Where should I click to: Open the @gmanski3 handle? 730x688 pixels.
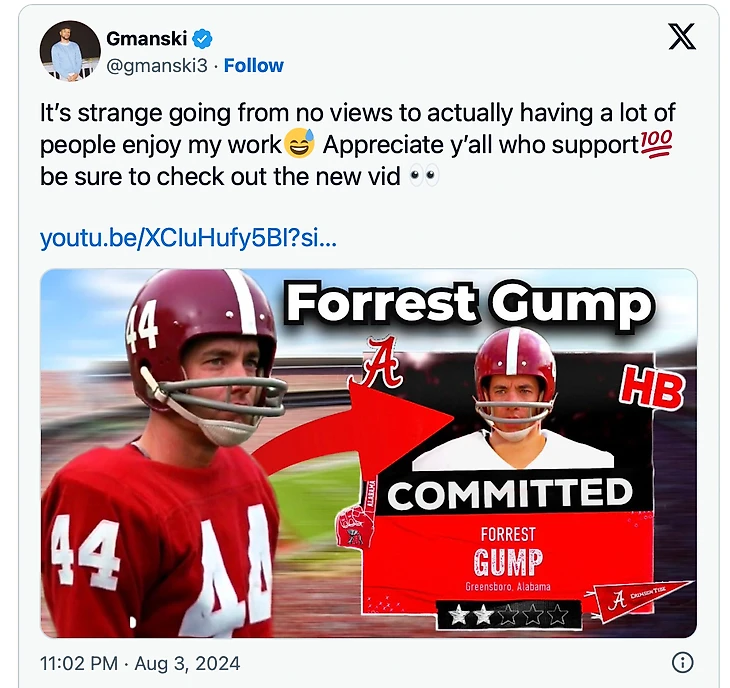pos(157,66)
